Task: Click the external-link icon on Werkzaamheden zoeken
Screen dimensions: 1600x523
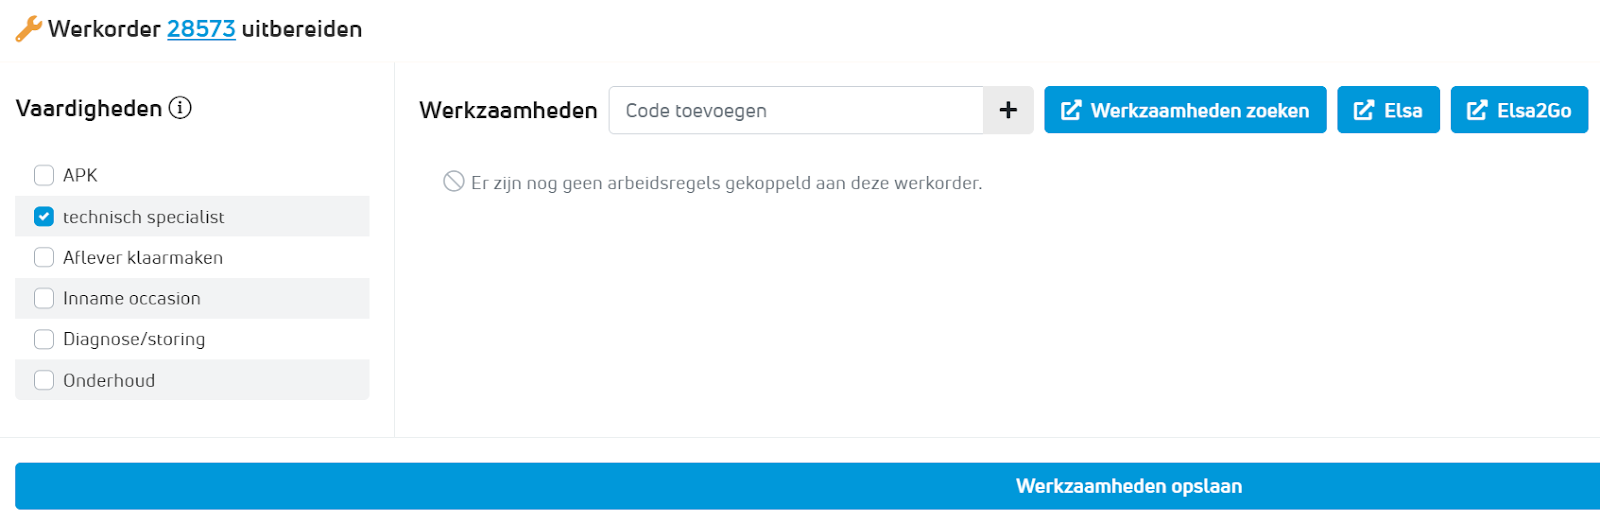Action: point(1071,110)
